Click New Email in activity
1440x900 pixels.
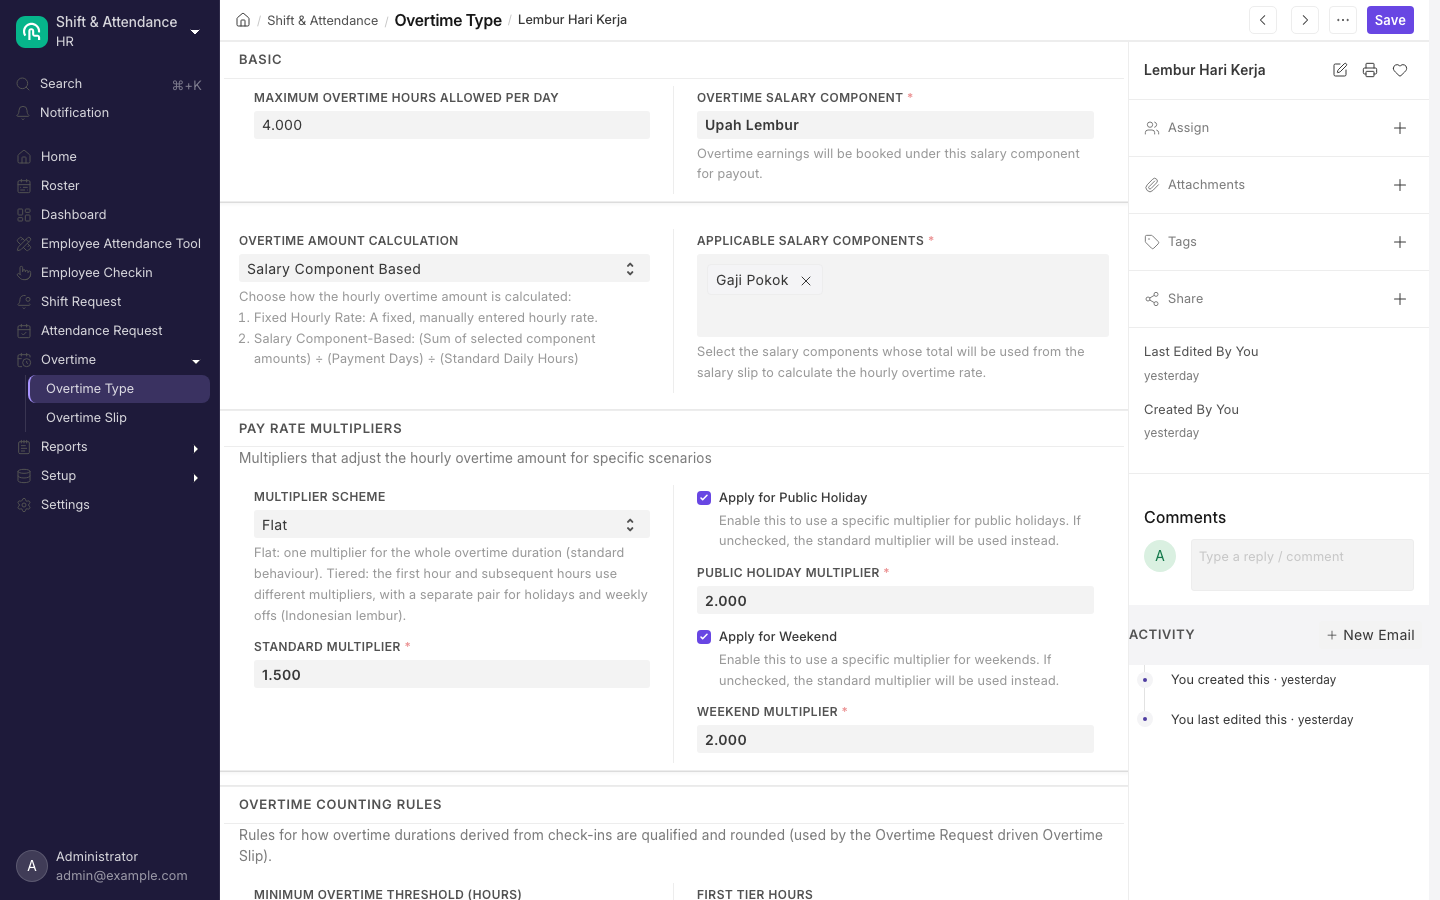(1370, 635)
